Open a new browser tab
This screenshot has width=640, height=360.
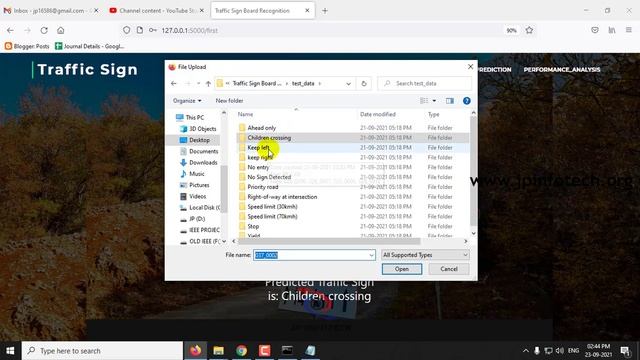pyautogui.click(x=325, y=11)
